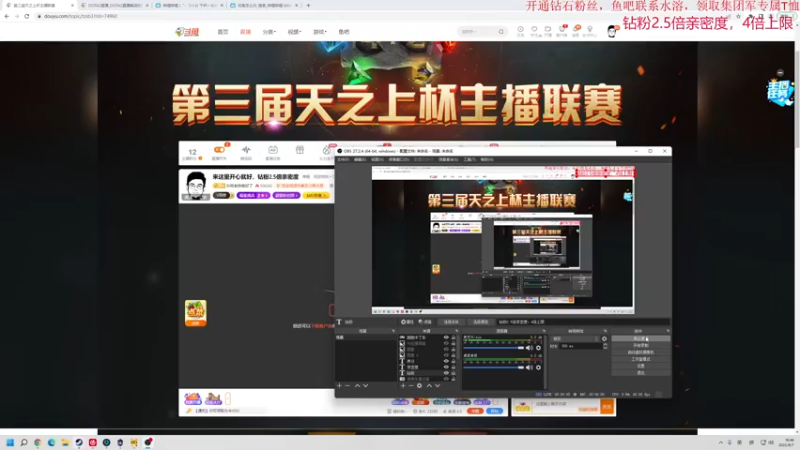Open Help menu in OBS menu bar

point(487,160)
